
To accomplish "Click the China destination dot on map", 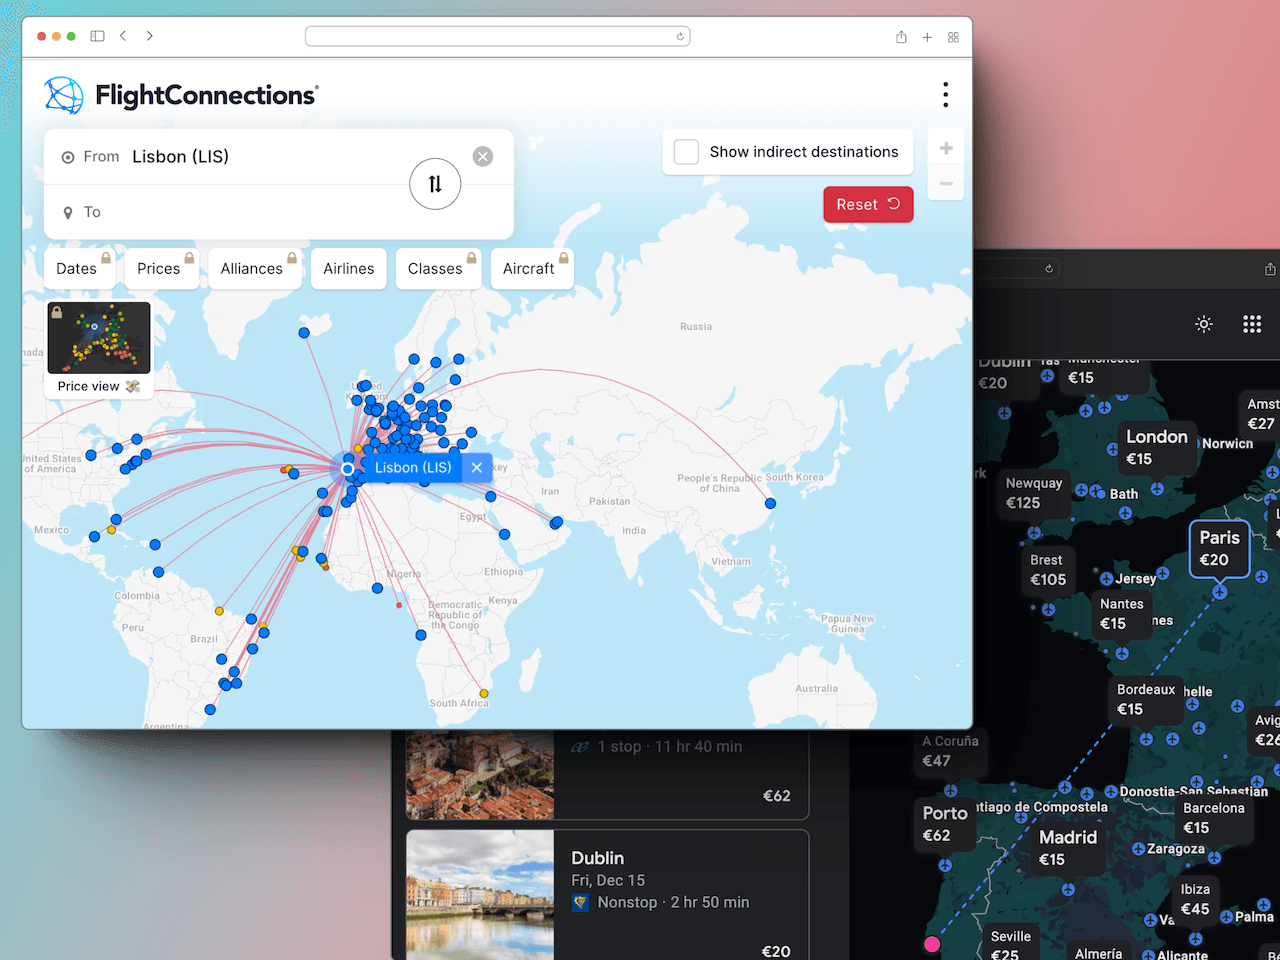I will click(x=770, y=503).
